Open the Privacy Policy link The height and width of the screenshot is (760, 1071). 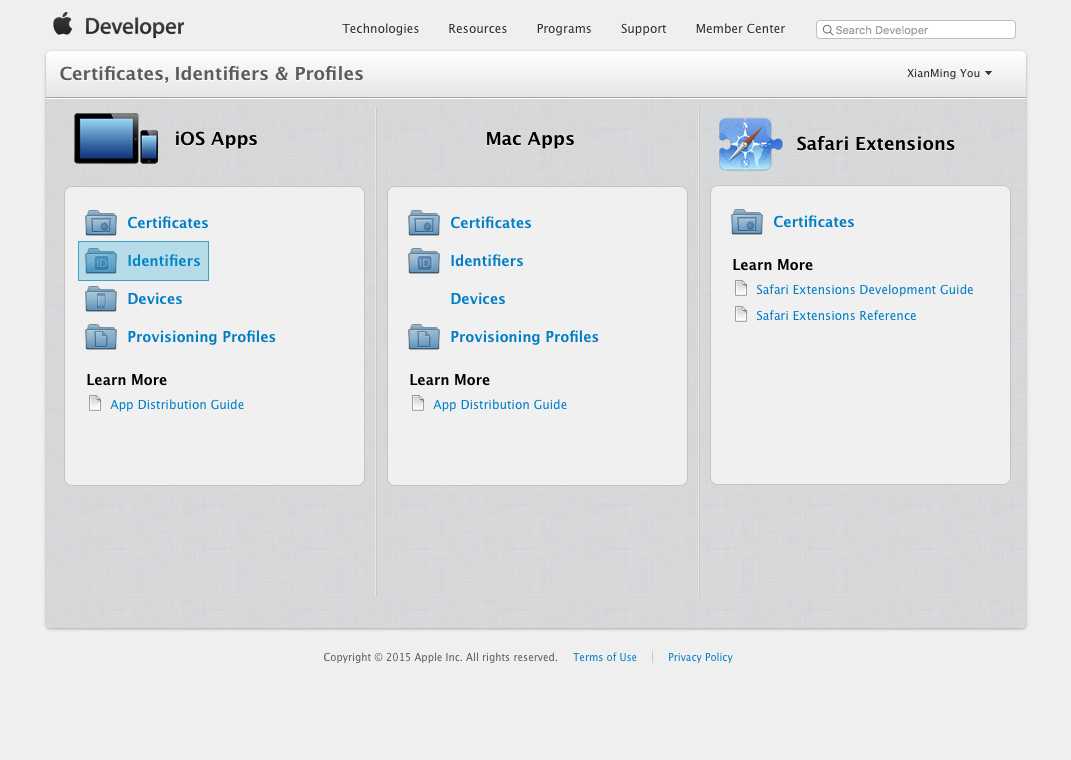coord(700,657)
